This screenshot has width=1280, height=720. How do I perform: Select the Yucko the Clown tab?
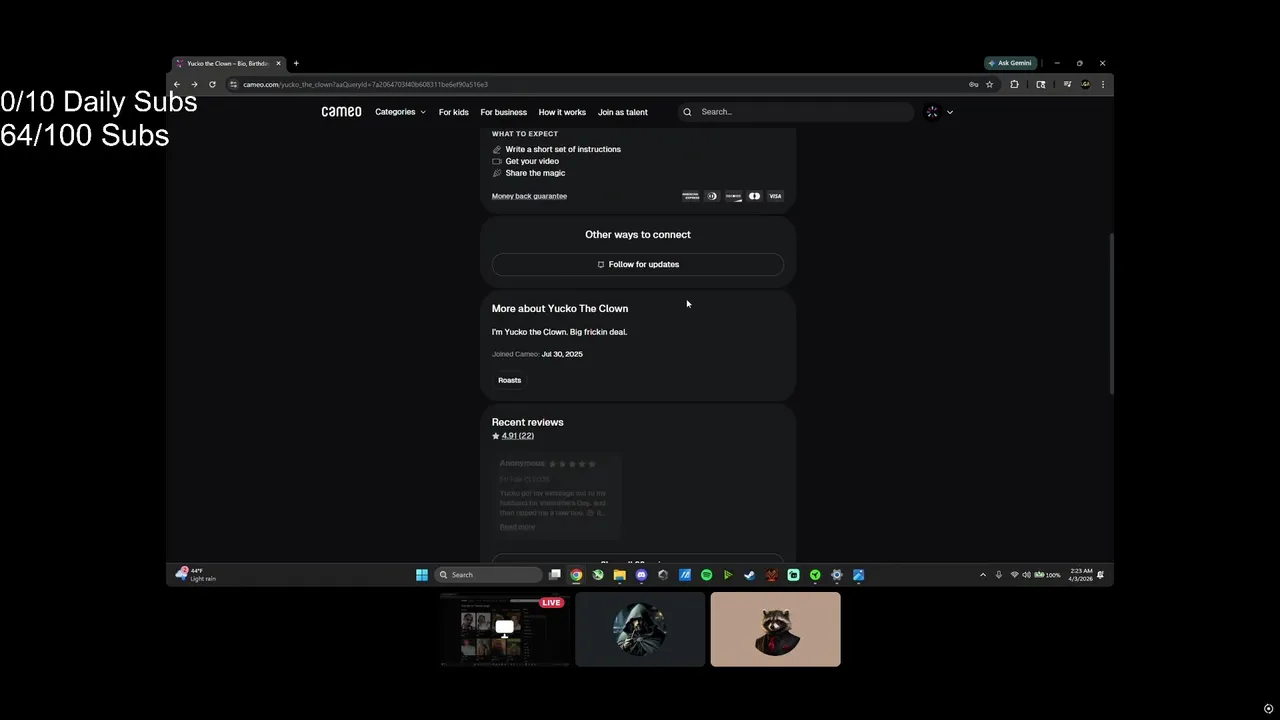point(228,63)
